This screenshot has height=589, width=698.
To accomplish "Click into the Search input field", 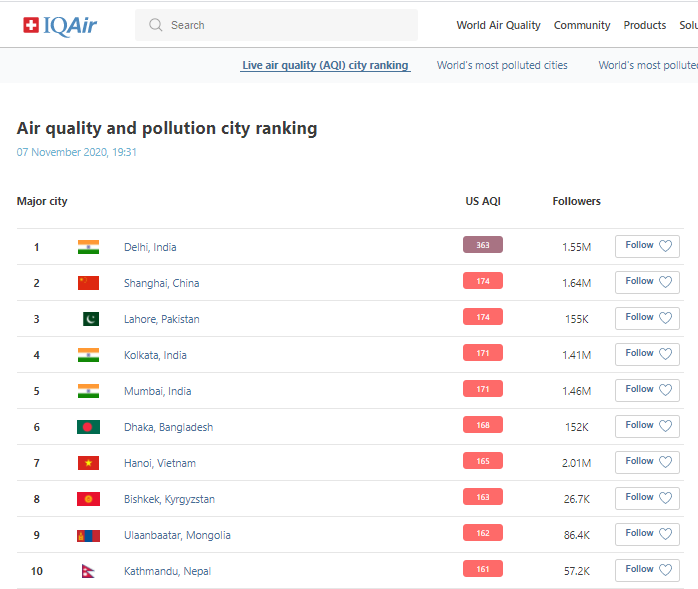I will click(290, 25).
